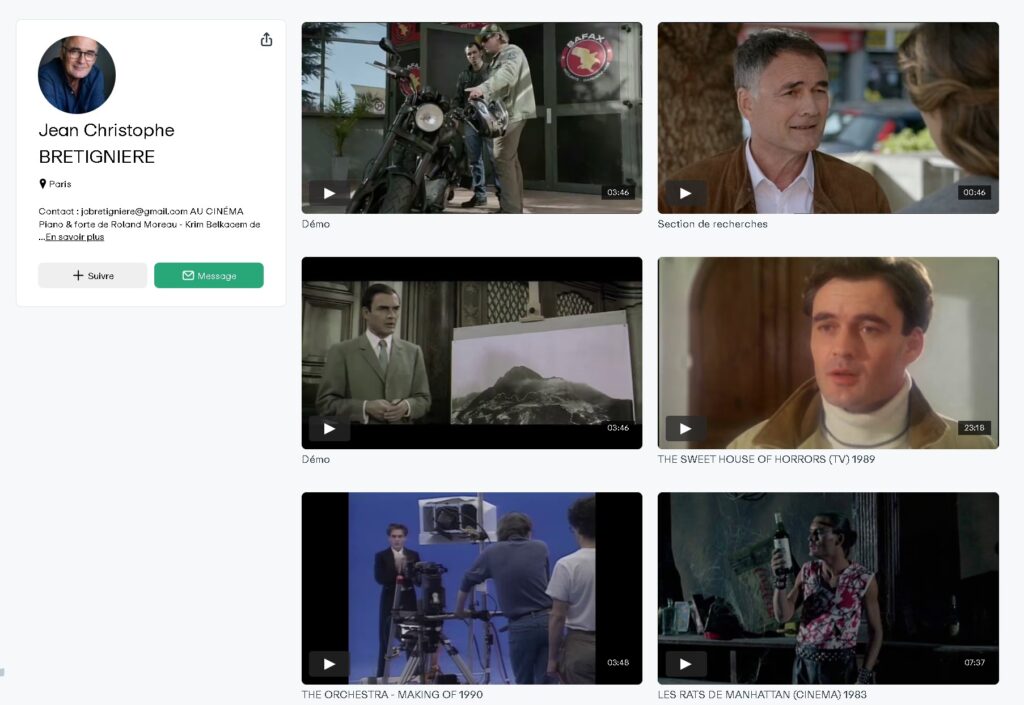Click the Paris location pin icon
This screenshot has width=1024, height=705.
click(x=43, y=184)
